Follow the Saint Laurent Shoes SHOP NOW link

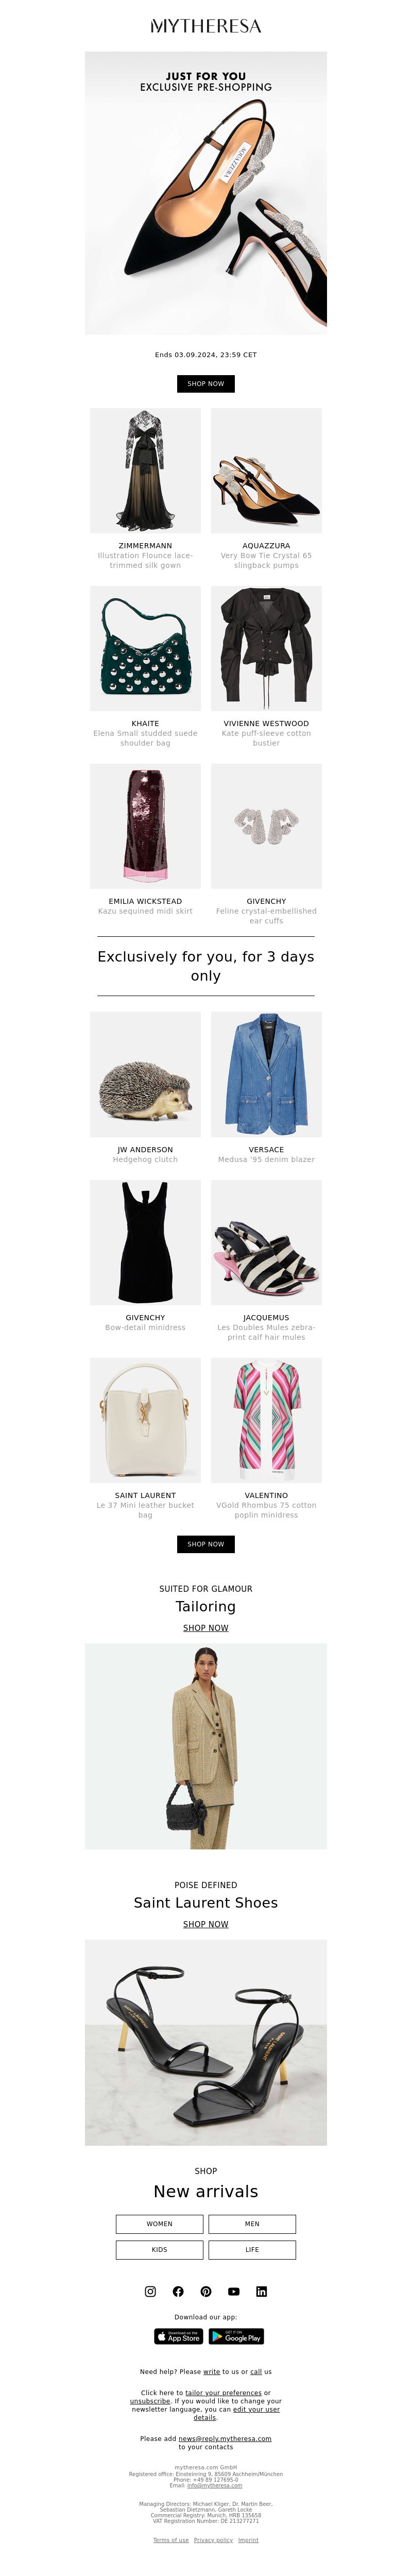(x=206, y=1924)
